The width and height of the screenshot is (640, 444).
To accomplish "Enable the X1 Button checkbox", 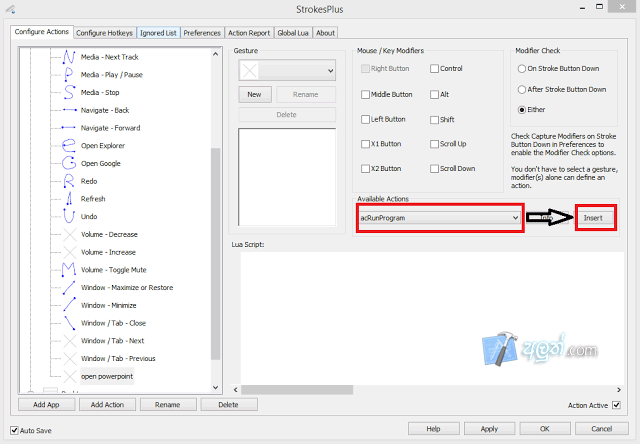I will [x=365, y=144].
